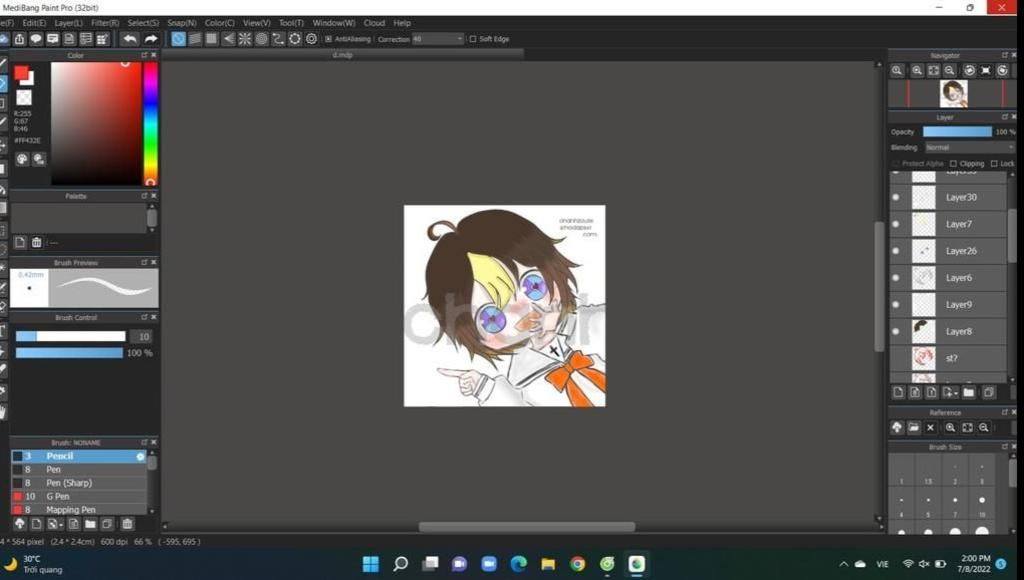Open Pencil brush settings gear

[x=140, y=457]
